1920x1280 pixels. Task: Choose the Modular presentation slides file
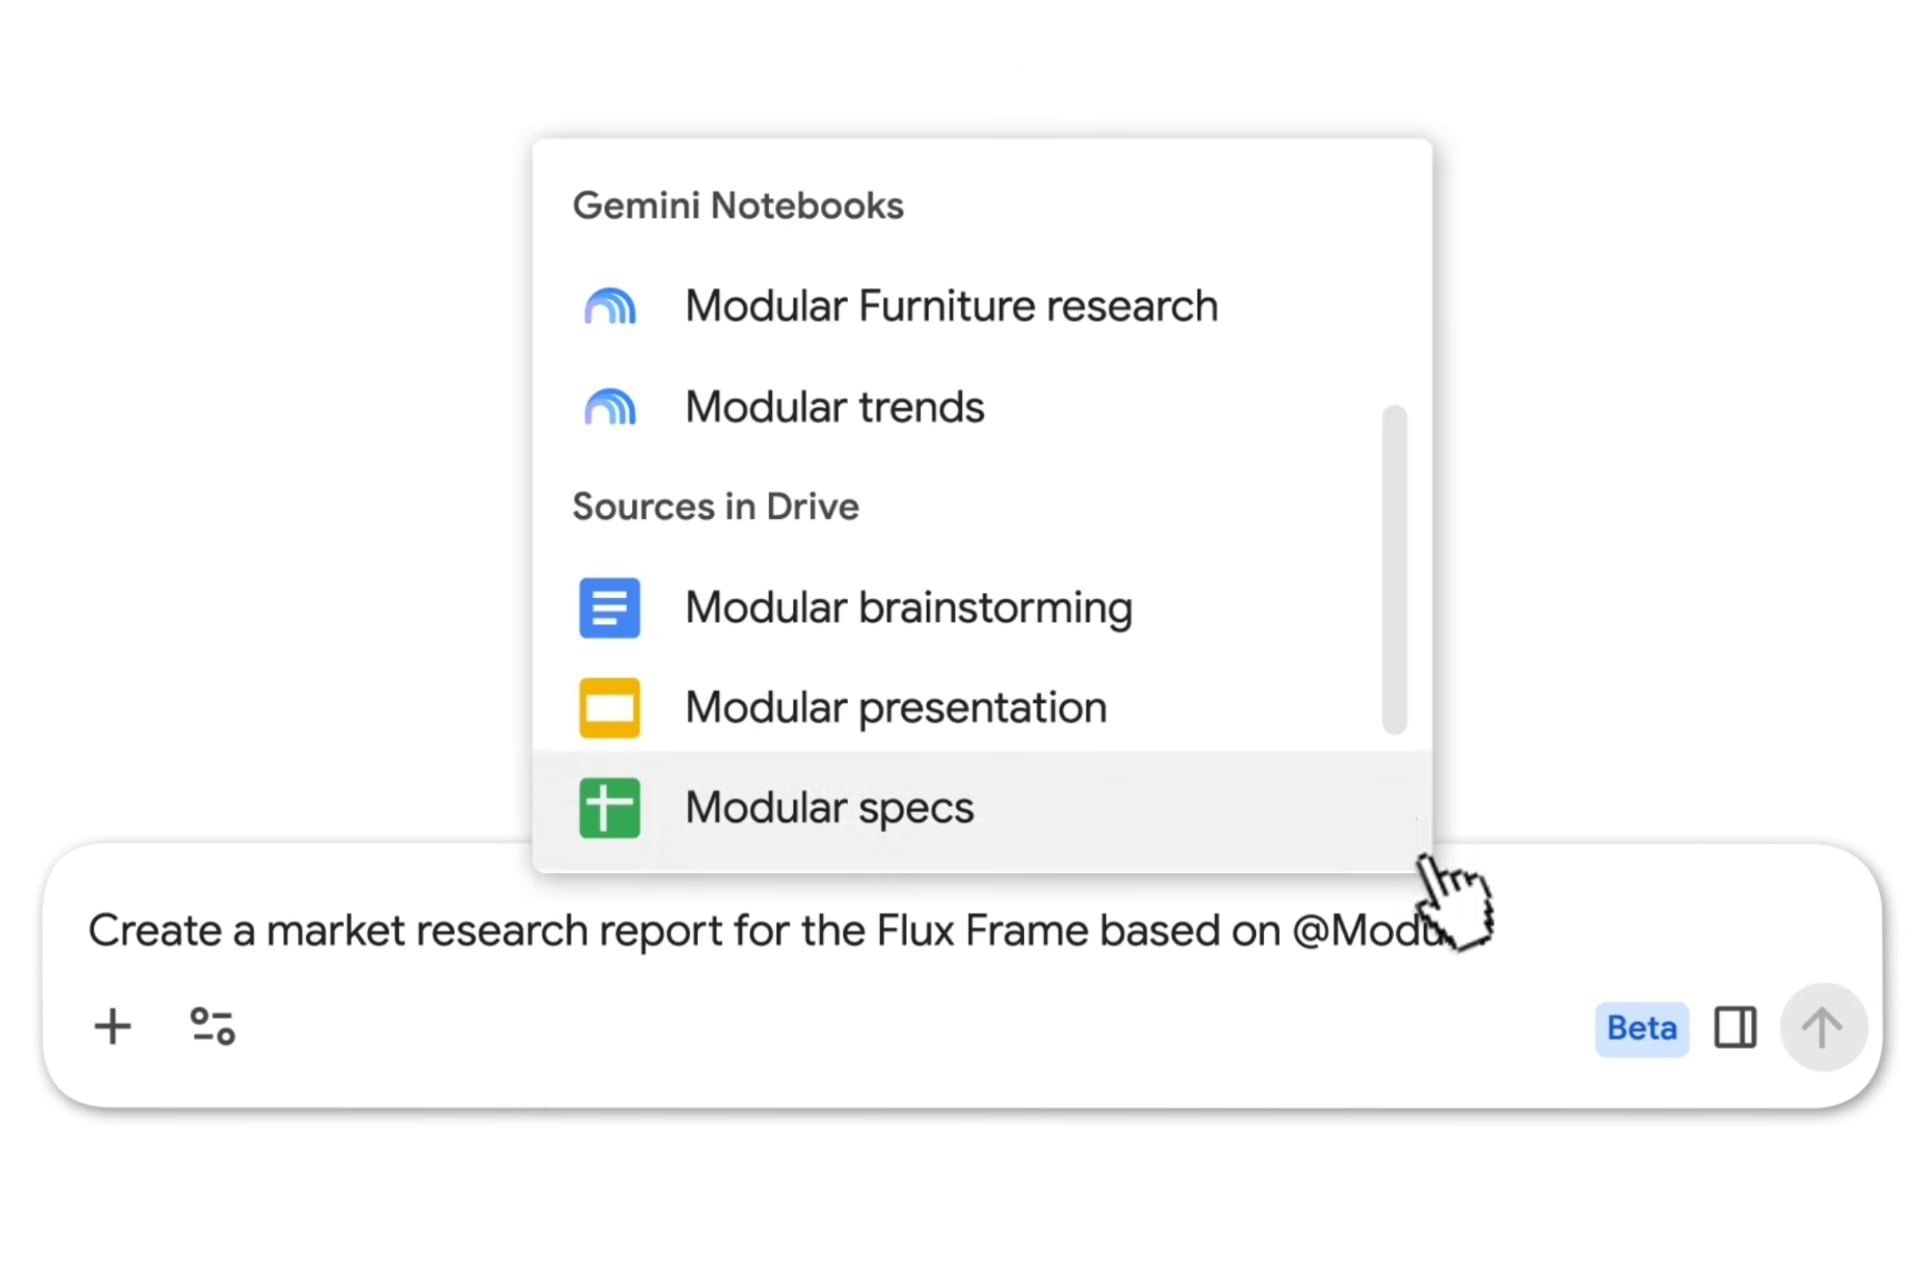(x=982, y=707)
